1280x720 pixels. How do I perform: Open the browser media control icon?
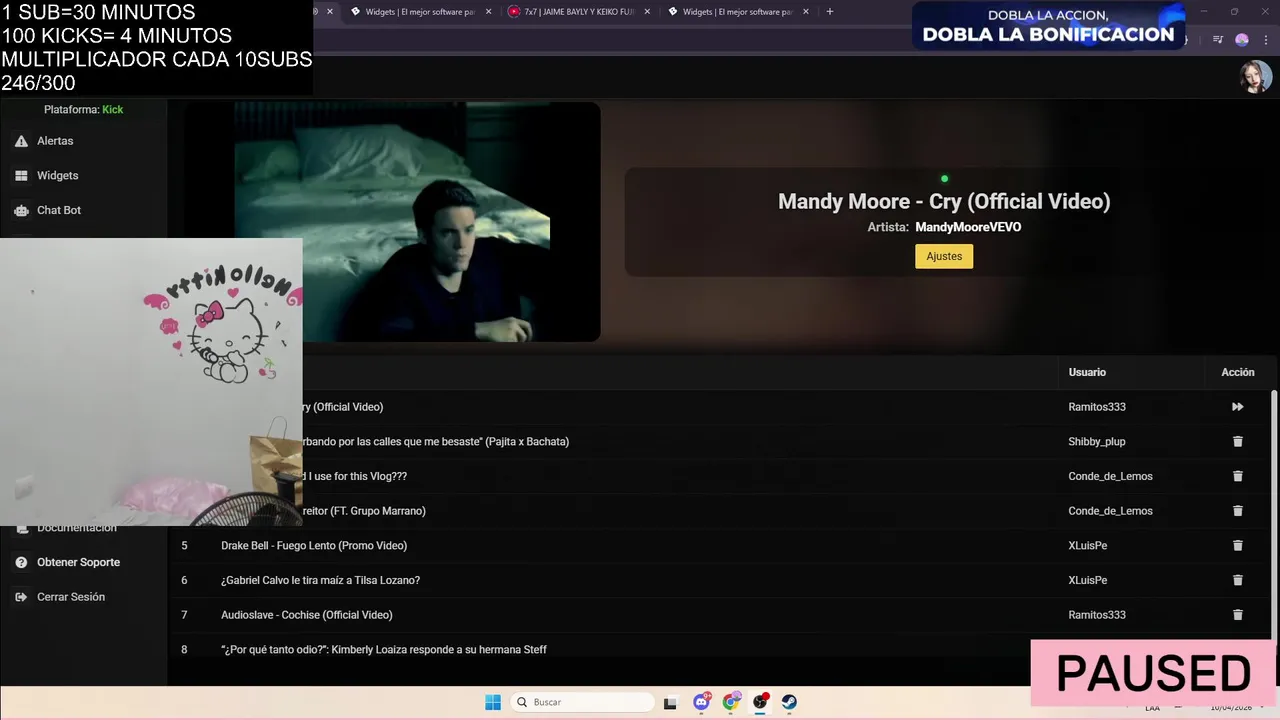tap(1218, 40)
